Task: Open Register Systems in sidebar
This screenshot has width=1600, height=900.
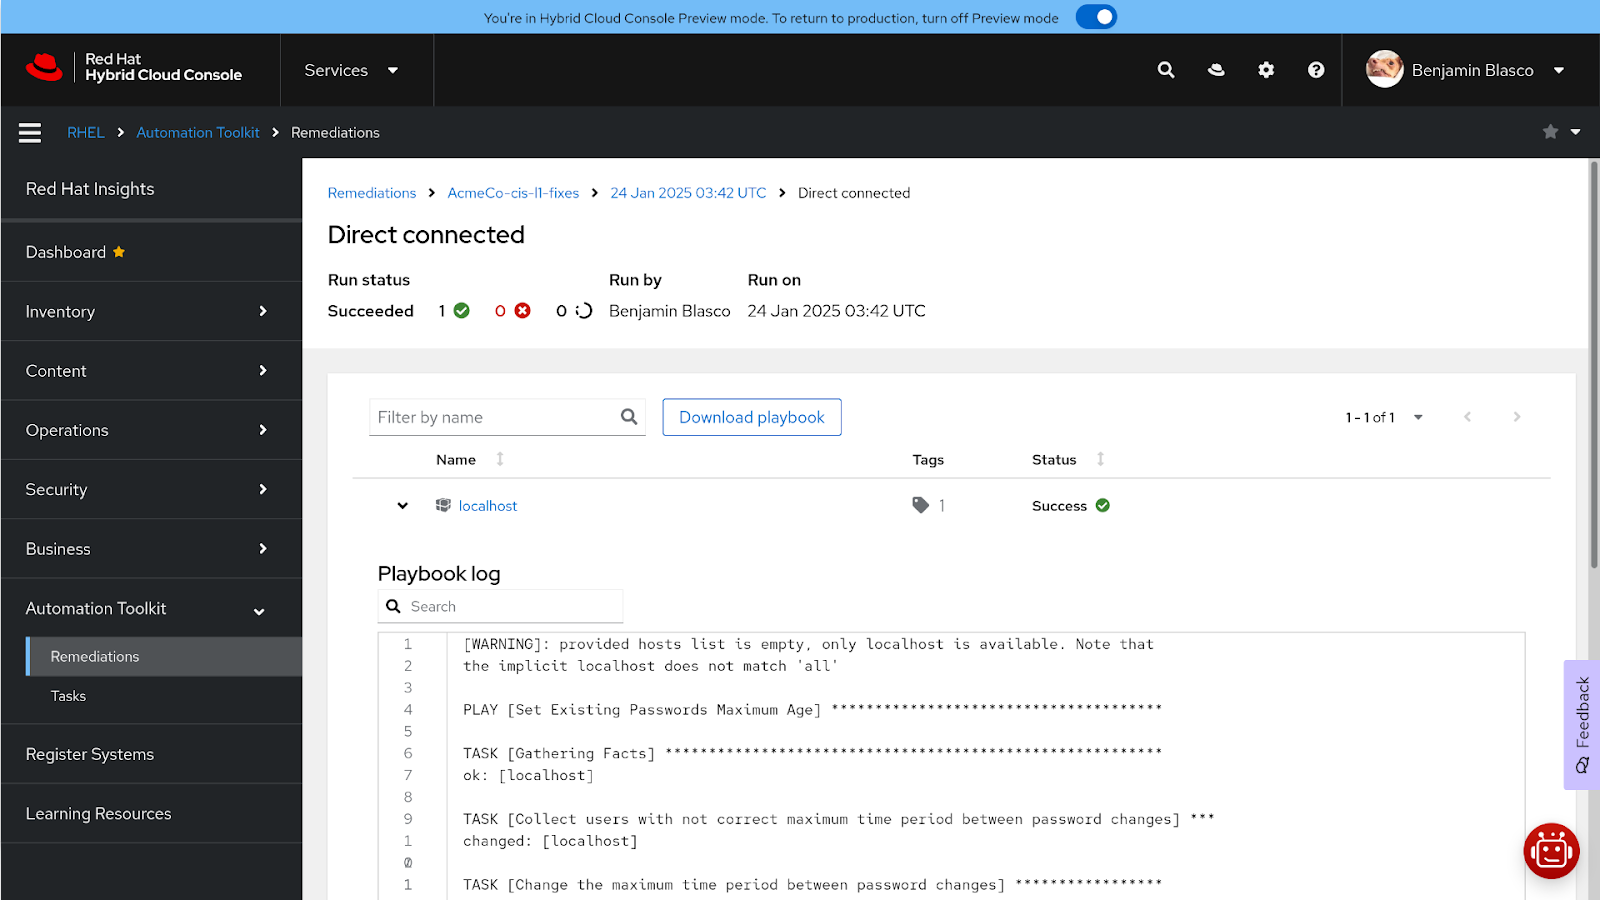Action: [x=151, y=754]
